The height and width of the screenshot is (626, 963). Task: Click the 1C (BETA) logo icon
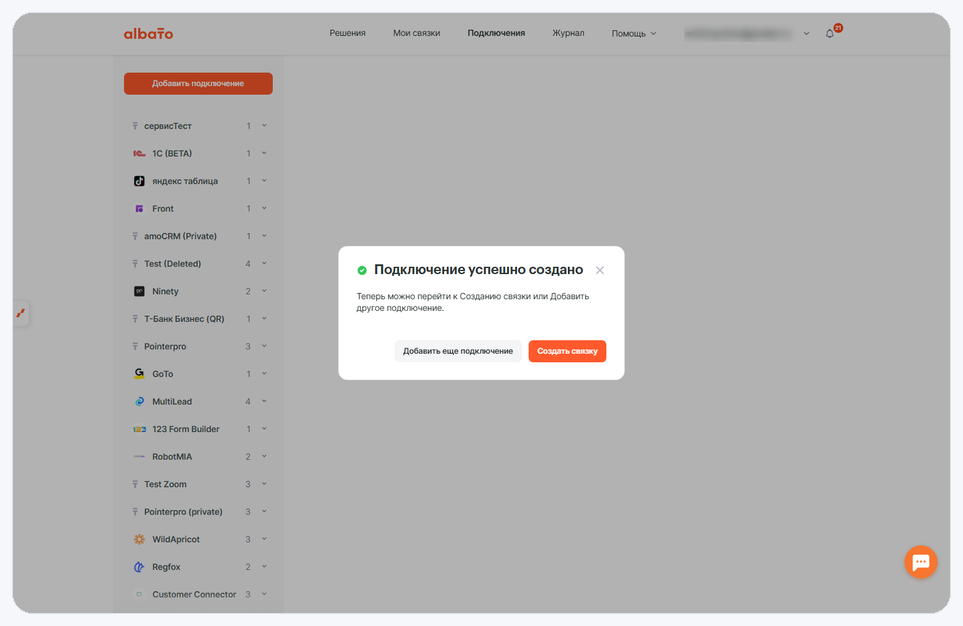coord(139,154)
